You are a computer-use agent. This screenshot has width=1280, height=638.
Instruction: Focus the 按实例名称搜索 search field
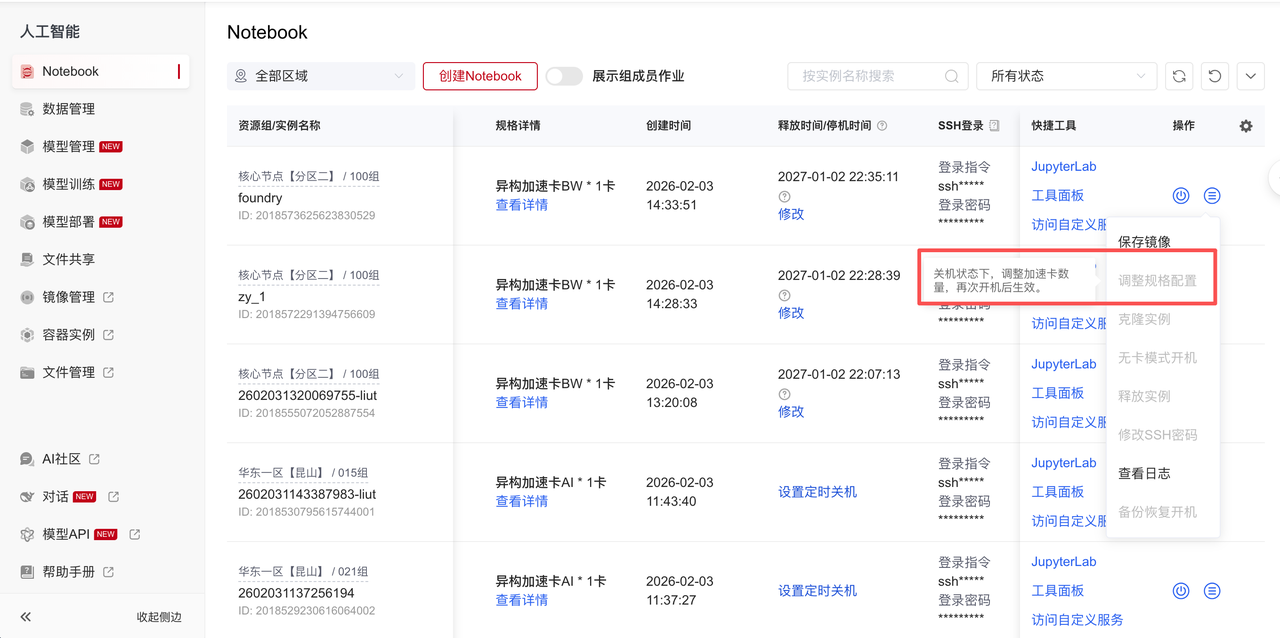[x=865, y=76]
